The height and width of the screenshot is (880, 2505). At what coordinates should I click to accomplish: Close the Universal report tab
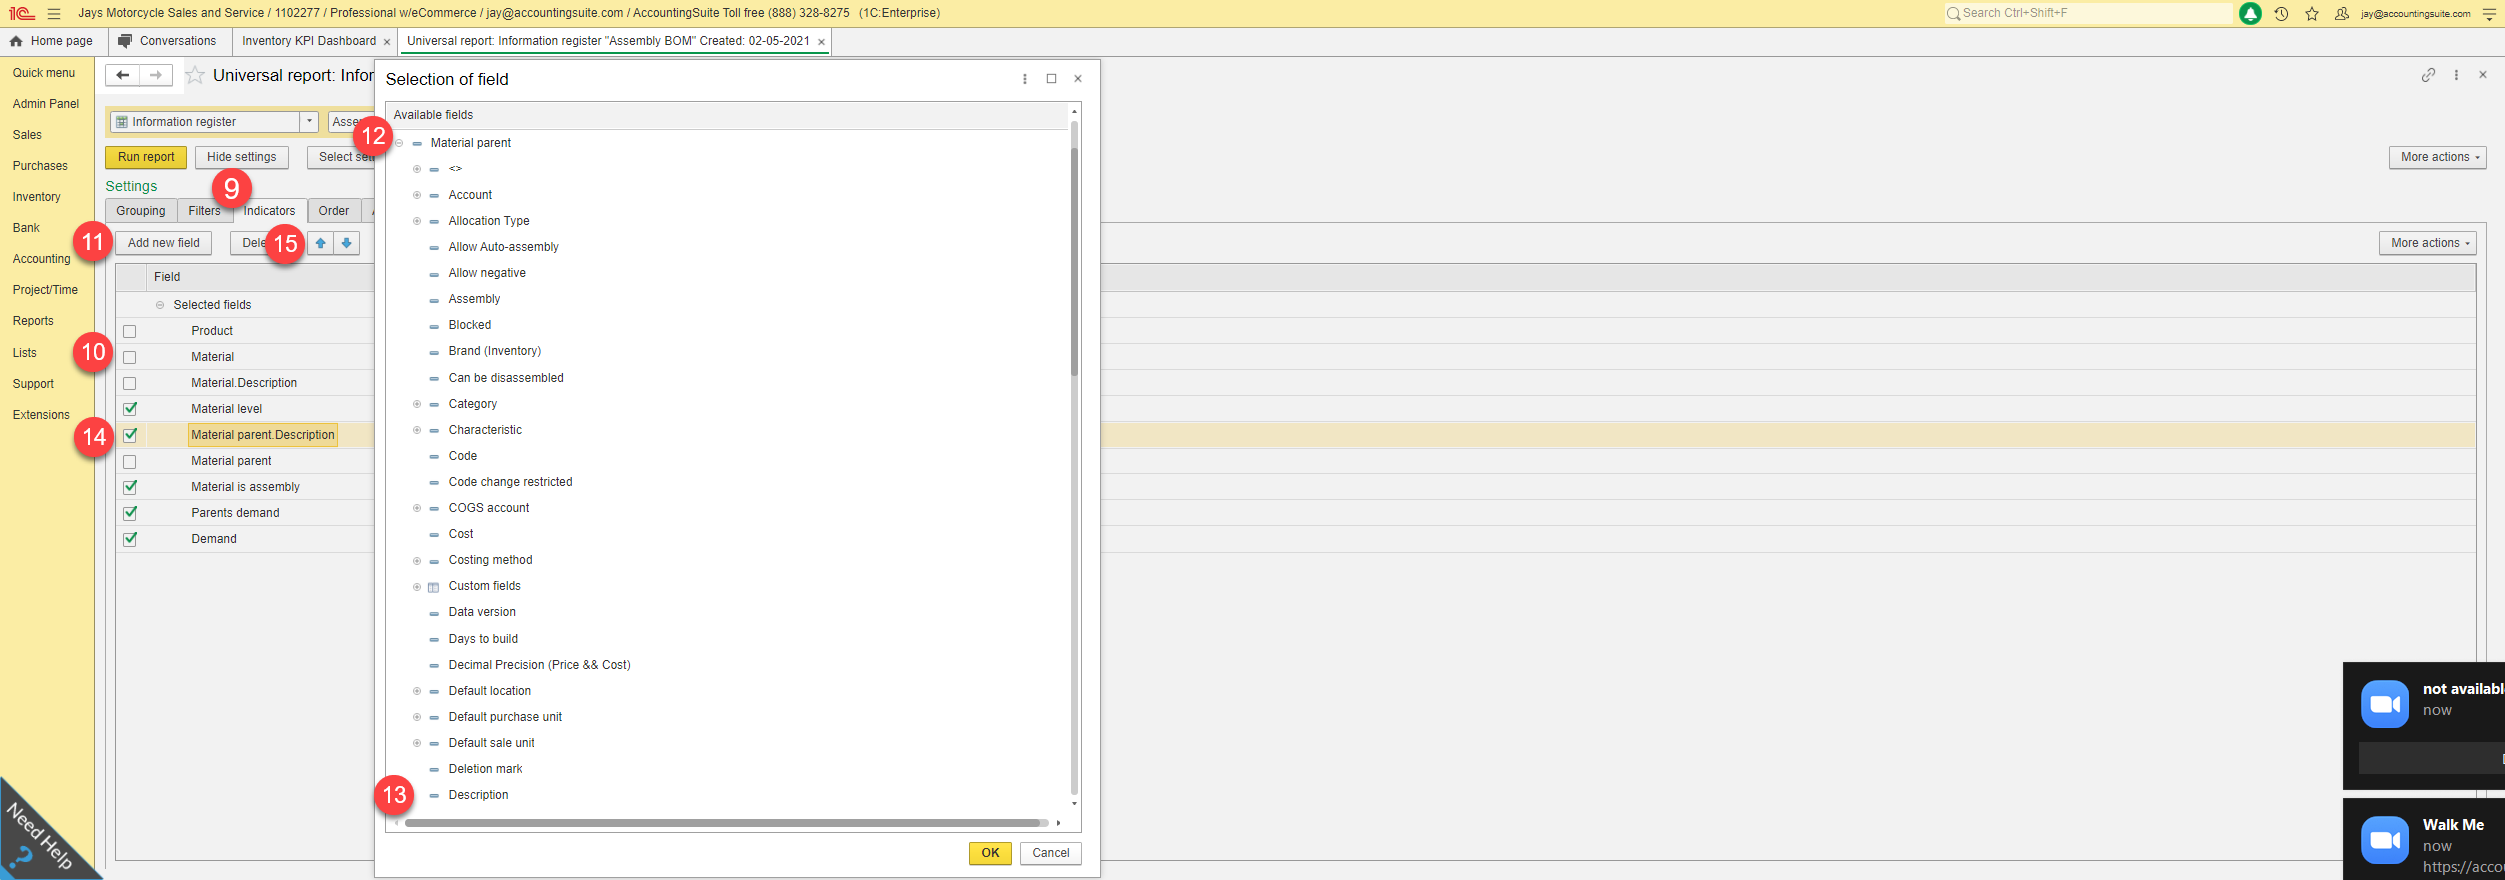[821, 42]
